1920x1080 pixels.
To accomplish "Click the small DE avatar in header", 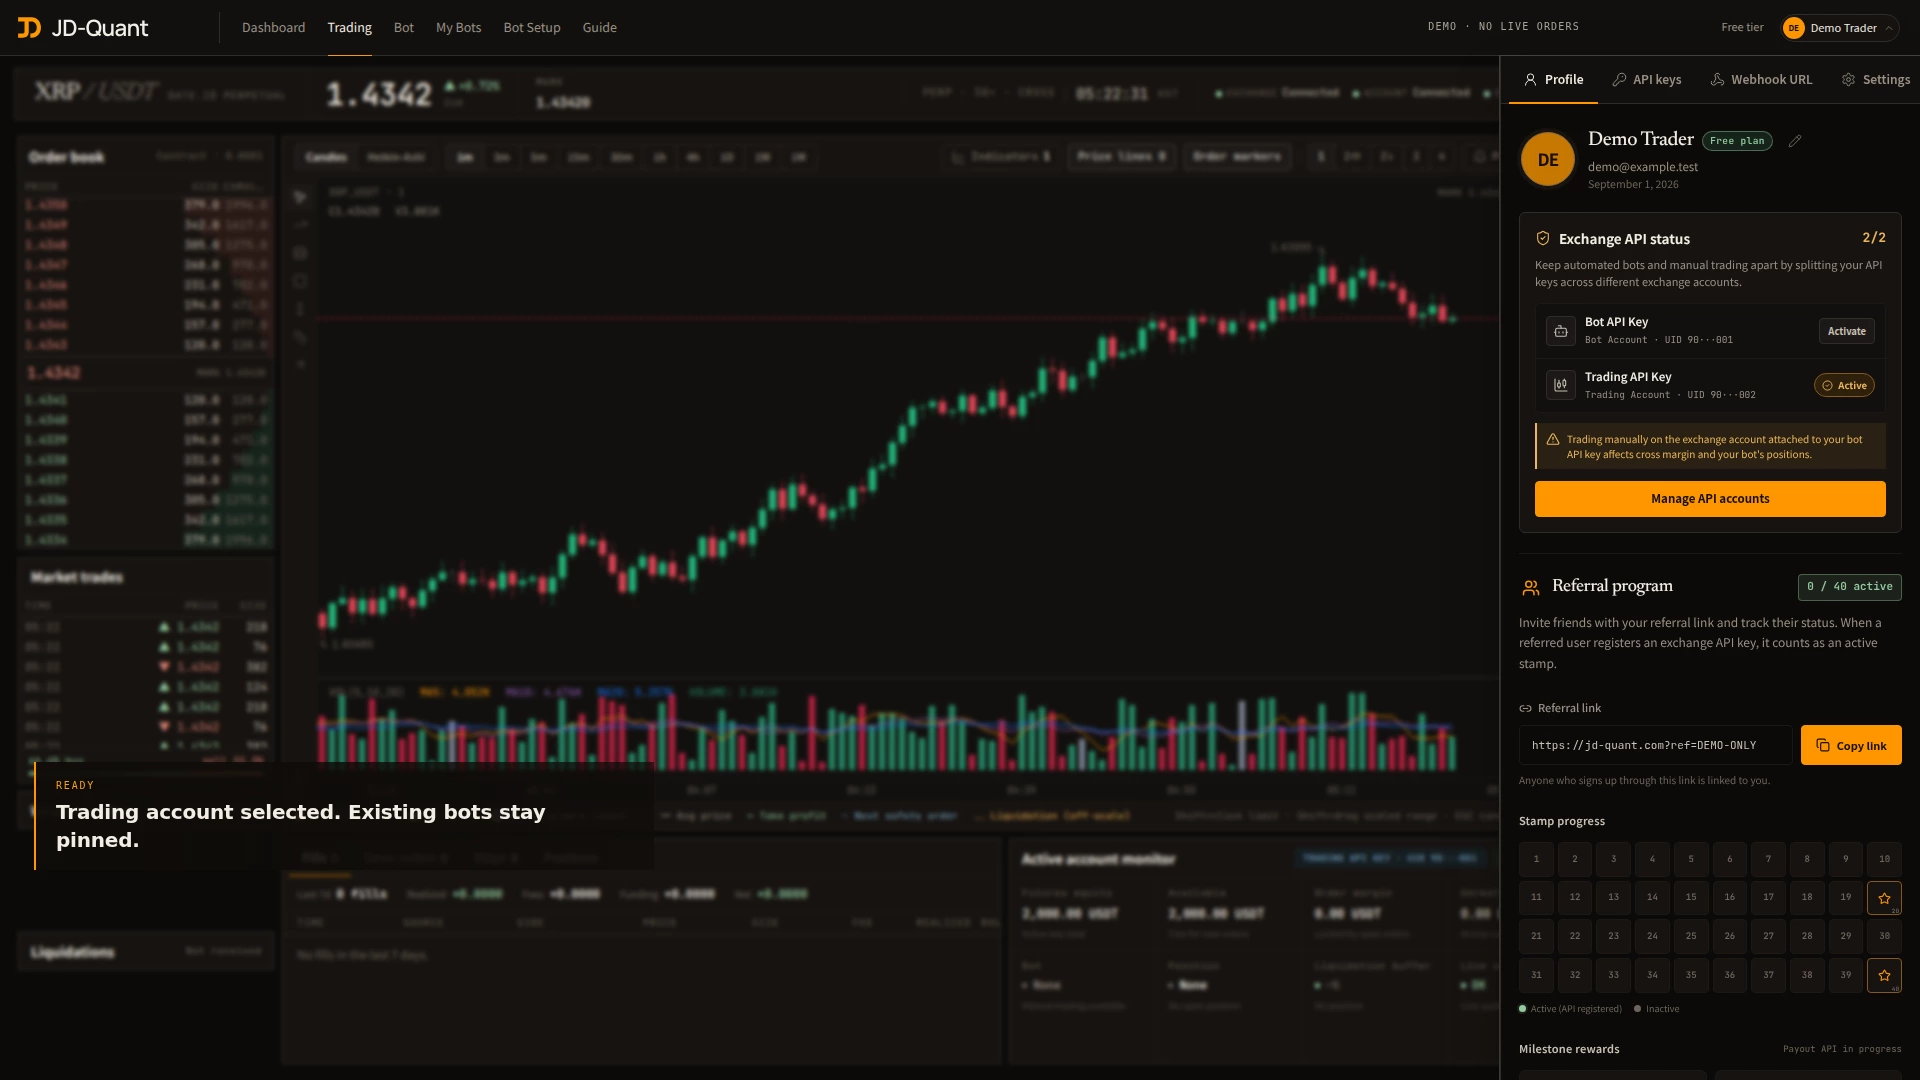I will pos(1794,28).
